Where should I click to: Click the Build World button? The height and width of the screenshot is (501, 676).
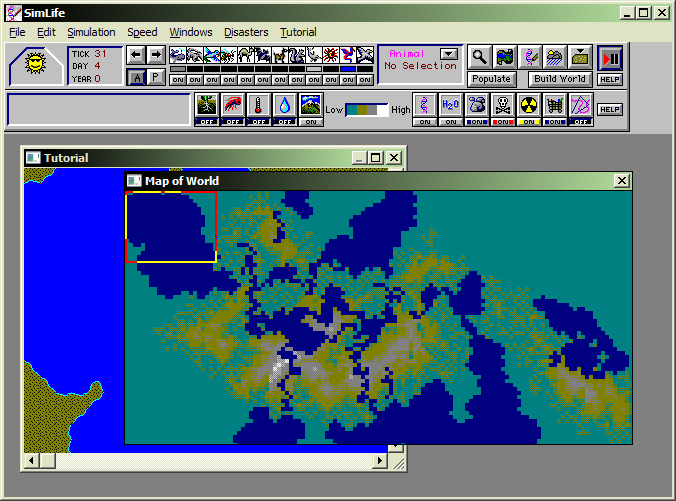560,79
